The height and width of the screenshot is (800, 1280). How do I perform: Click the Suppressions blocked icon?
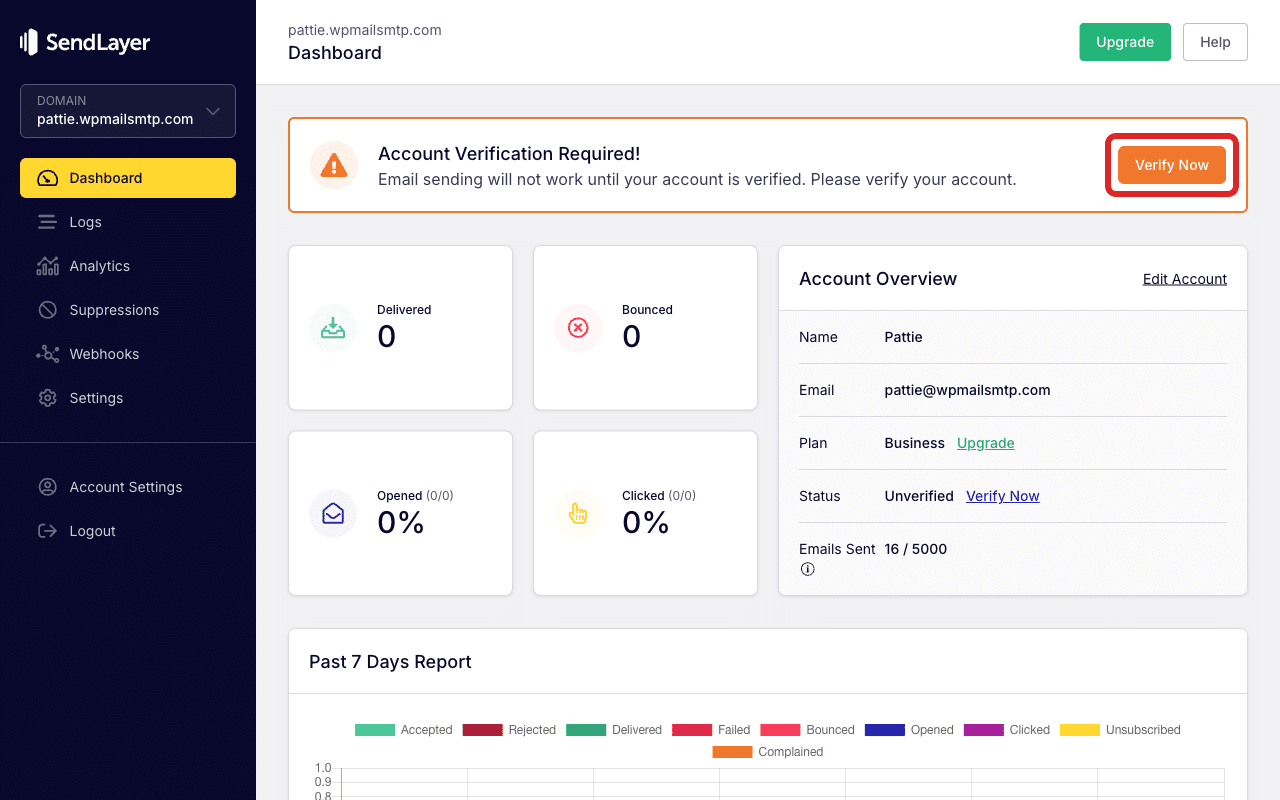click(x=47, y=310)
